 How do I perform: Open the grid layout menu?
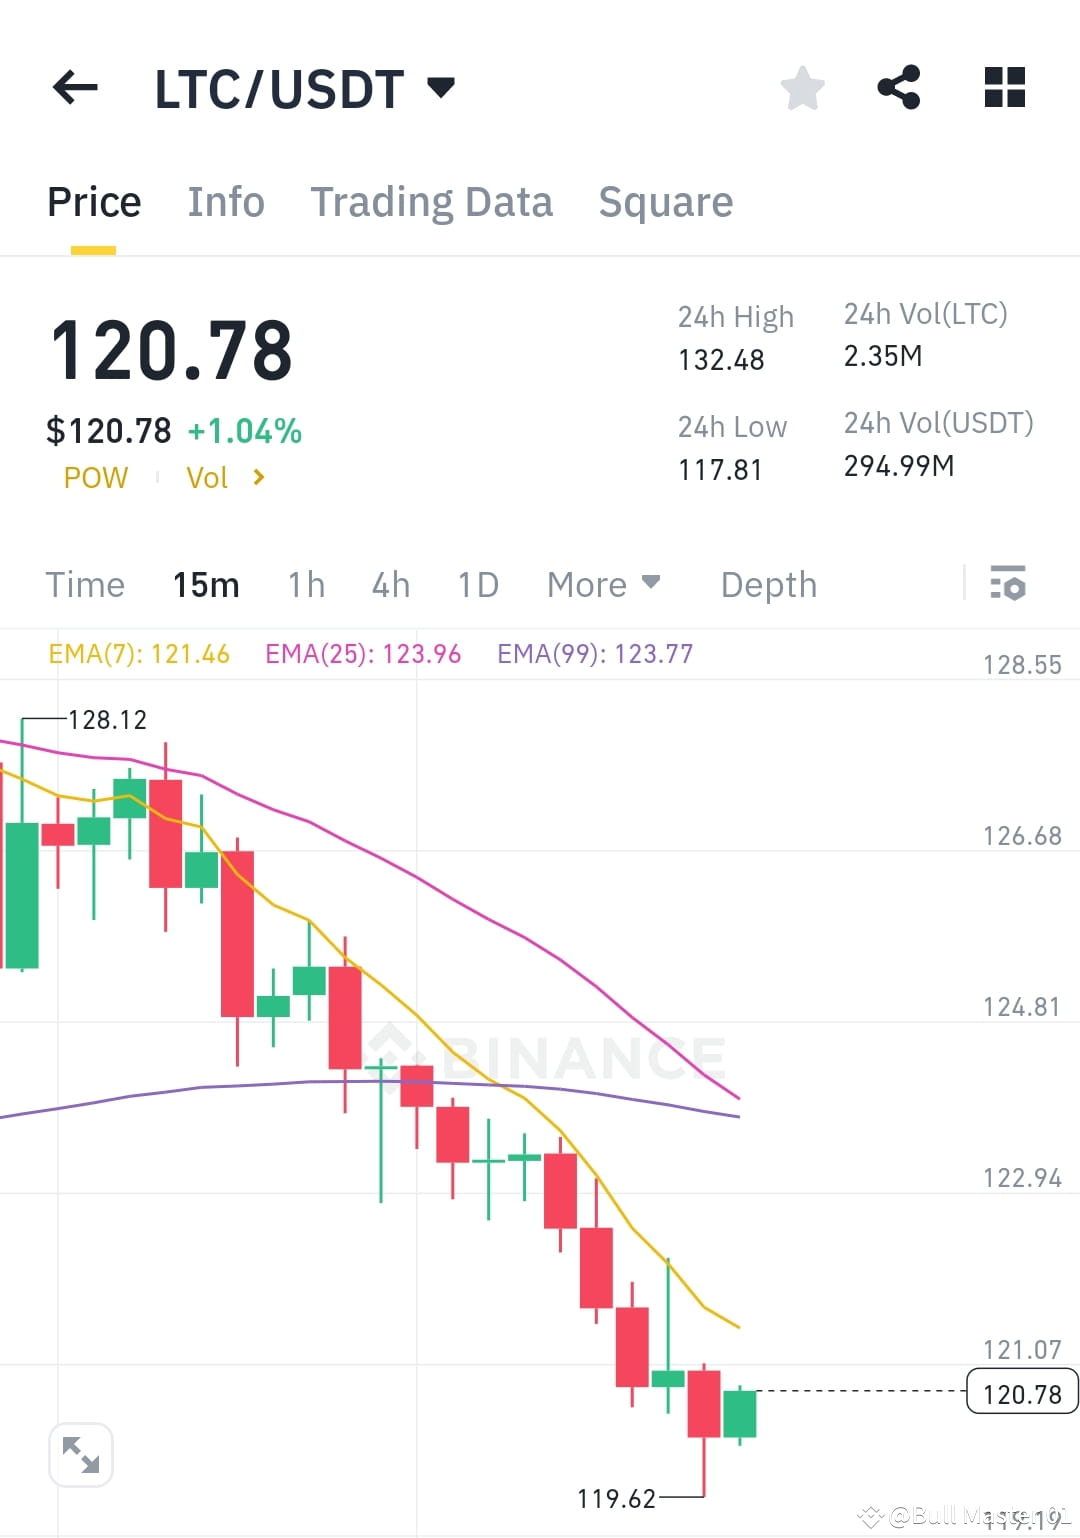click(x=1004, y=88)
